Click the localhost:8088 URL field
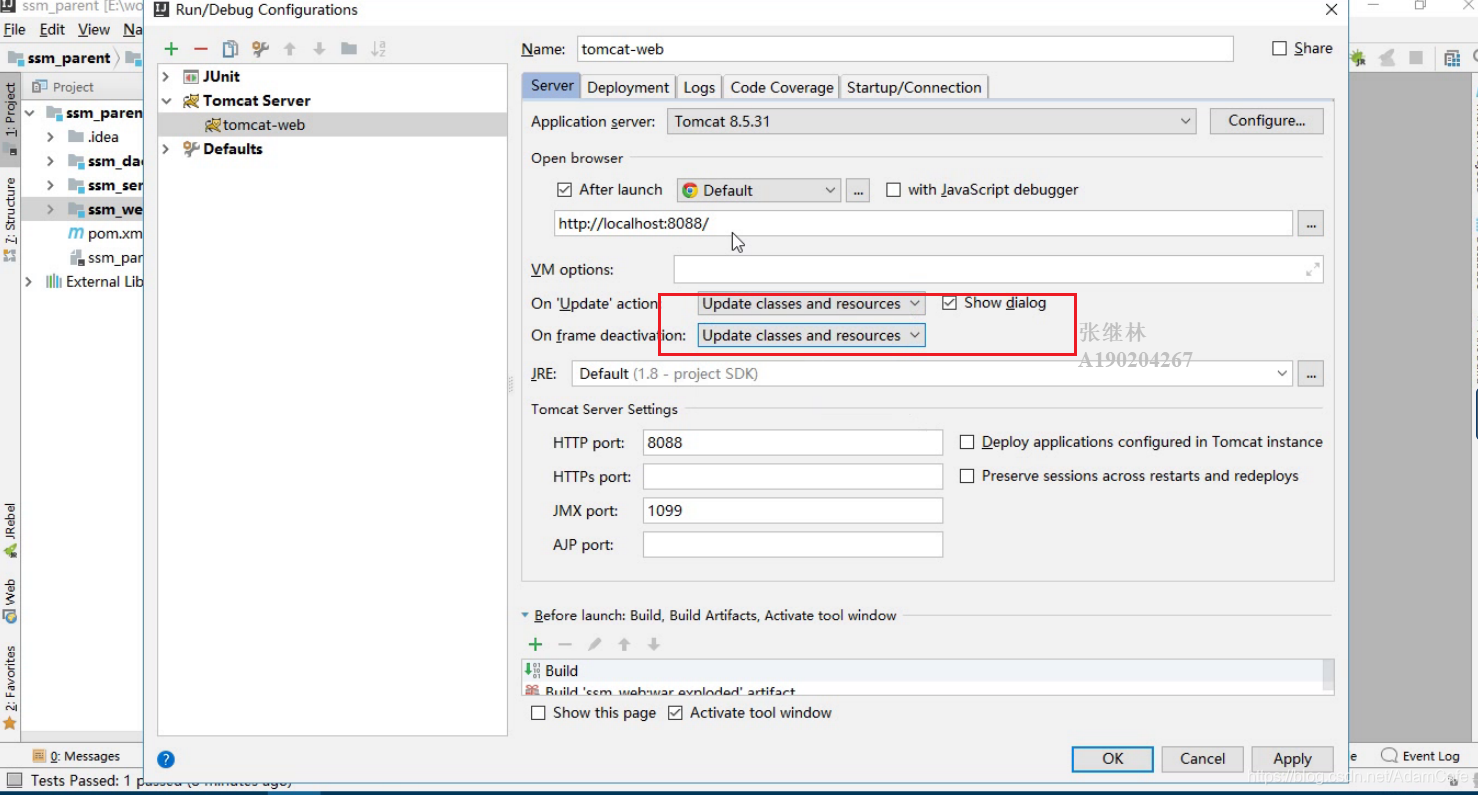Viewport: 1478px width, 795px height. (923, 223)
